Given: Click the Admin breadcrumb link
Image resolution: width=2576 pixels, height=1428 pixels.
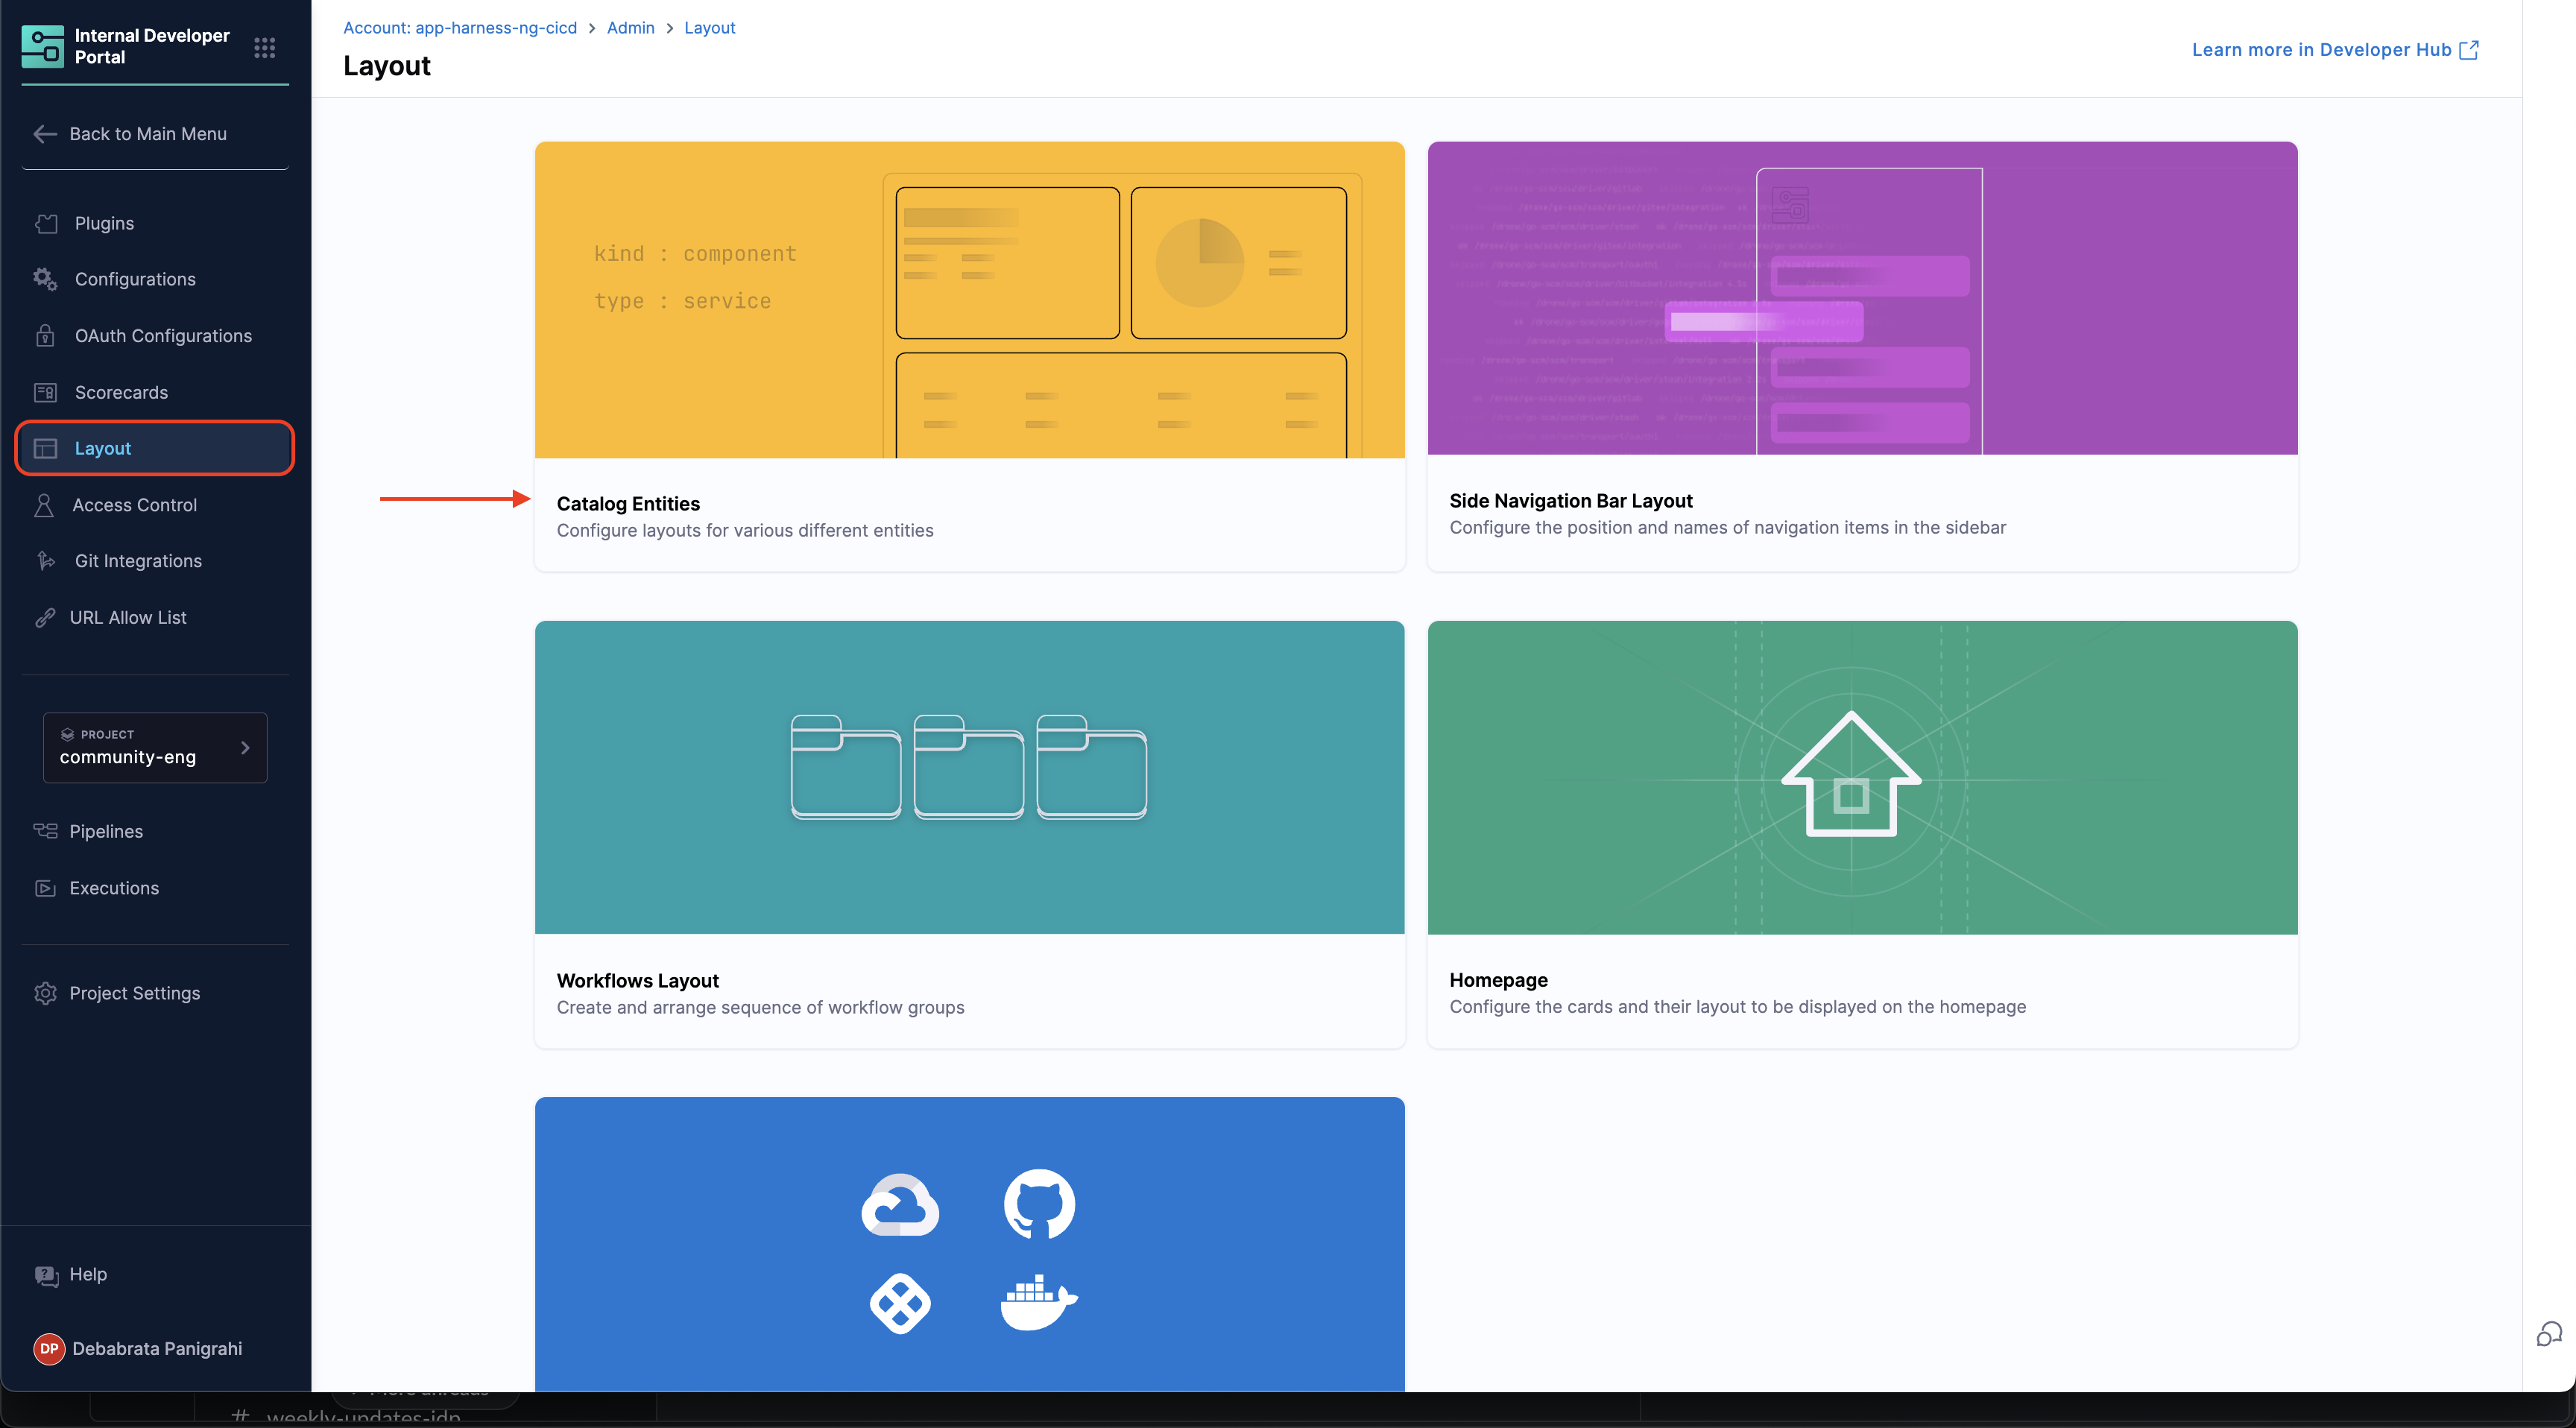Looking at the screenshot, I should tap(630, 28).
